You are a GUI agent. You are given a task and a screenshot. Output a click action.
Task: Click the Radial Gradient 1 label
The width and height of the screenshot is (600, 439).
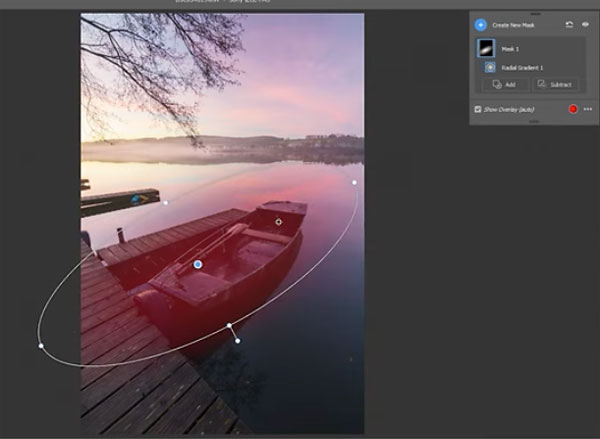click(x=522, y=68)
